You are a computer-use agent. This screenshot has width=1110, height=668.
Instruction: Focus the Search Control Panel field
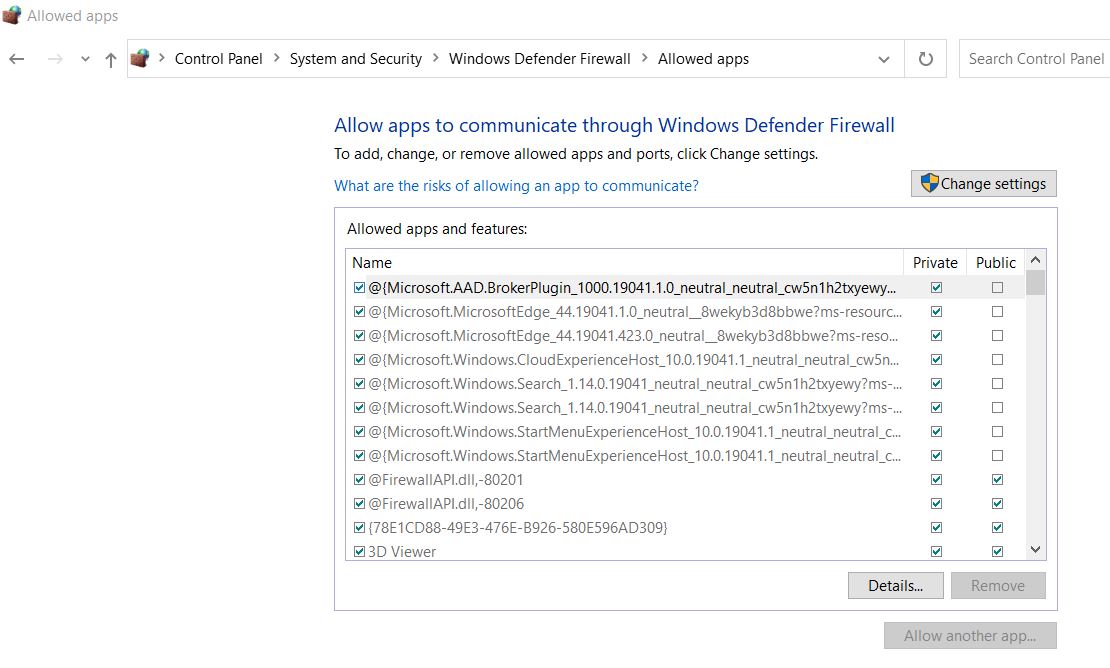(1034, 59)
